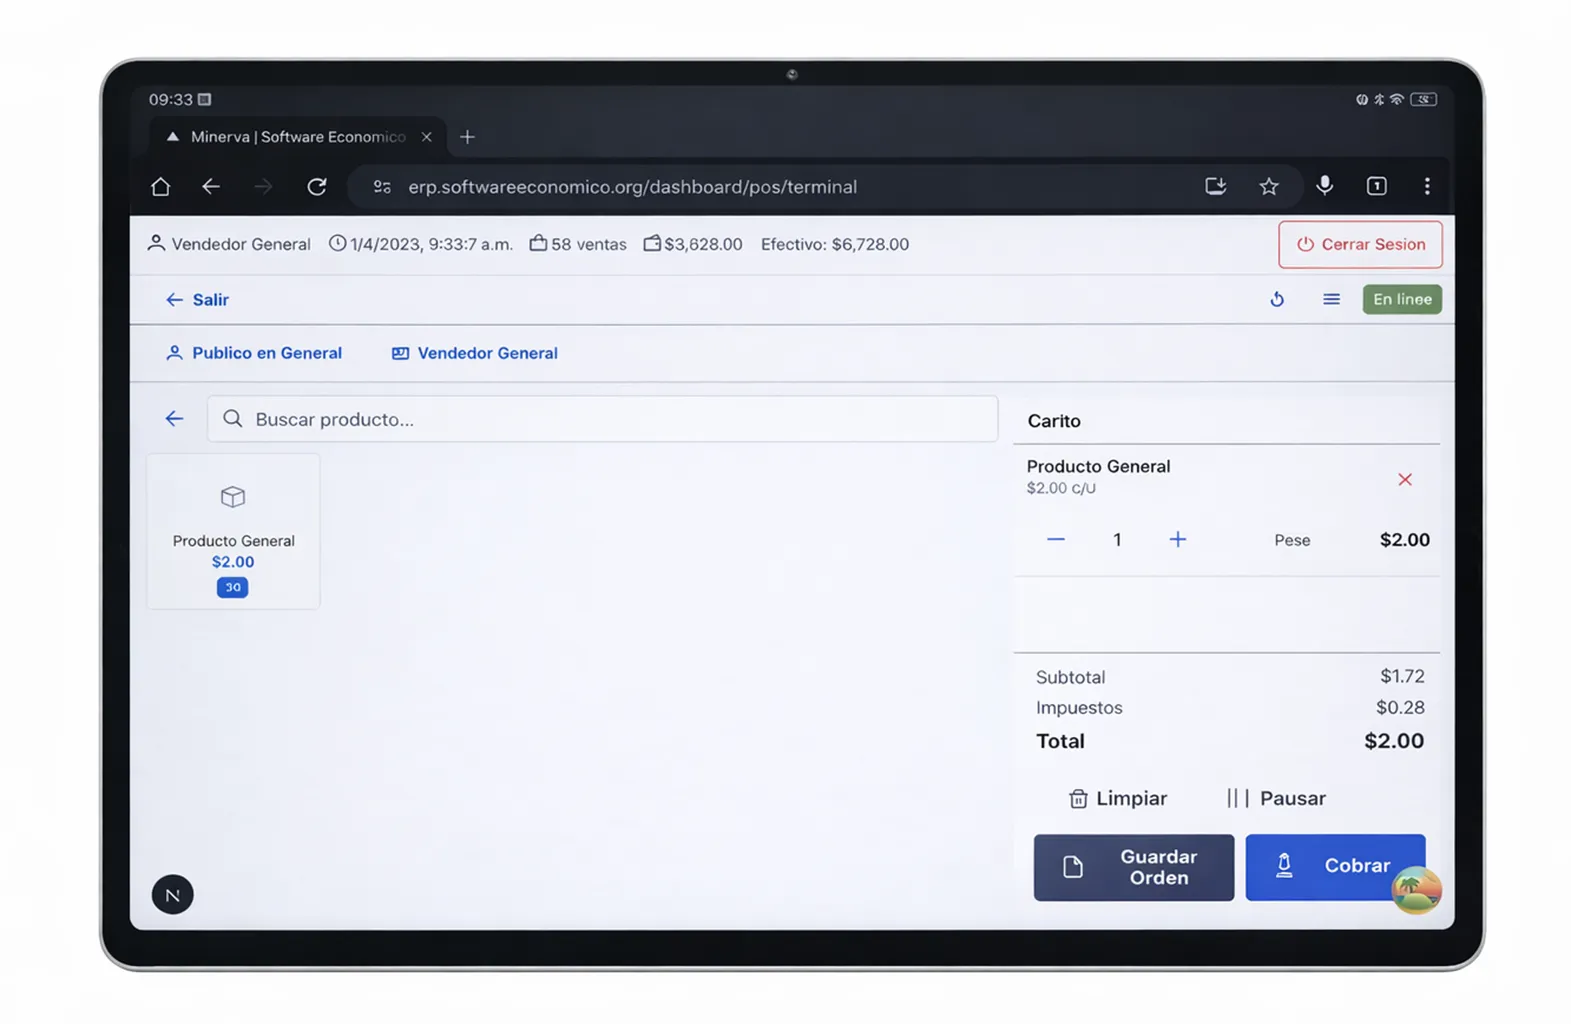Screen dimensions: 1571x1024
Task: Select the Vendedor General seller
Action: click(475, 353)
